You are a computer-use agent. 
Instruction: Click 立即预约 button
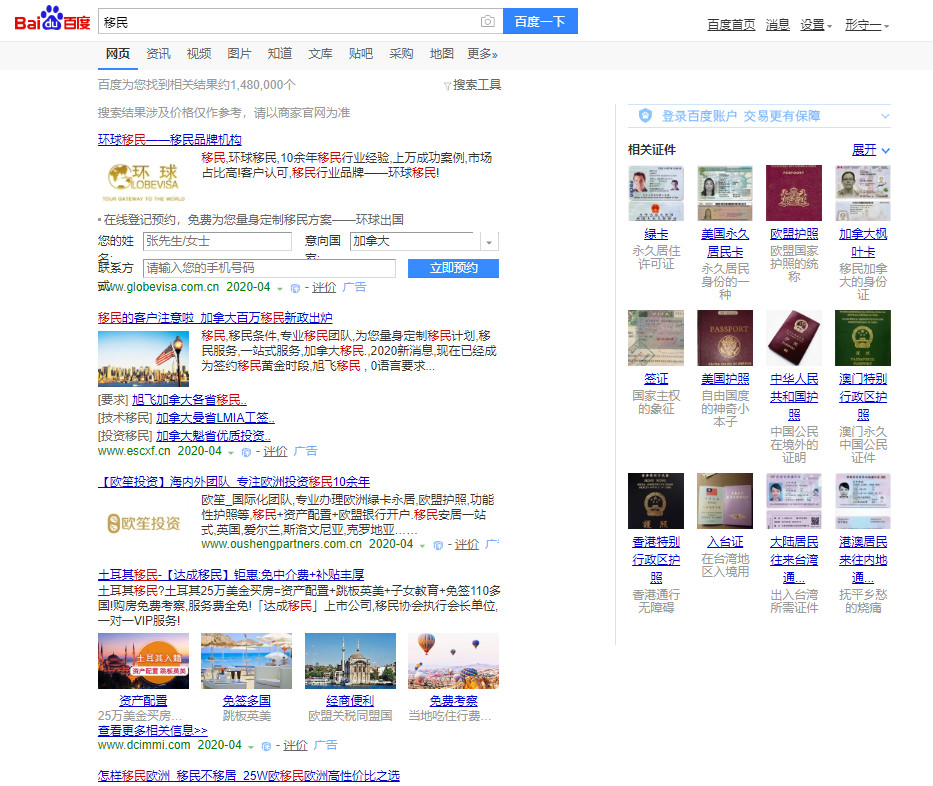point(453,268)
